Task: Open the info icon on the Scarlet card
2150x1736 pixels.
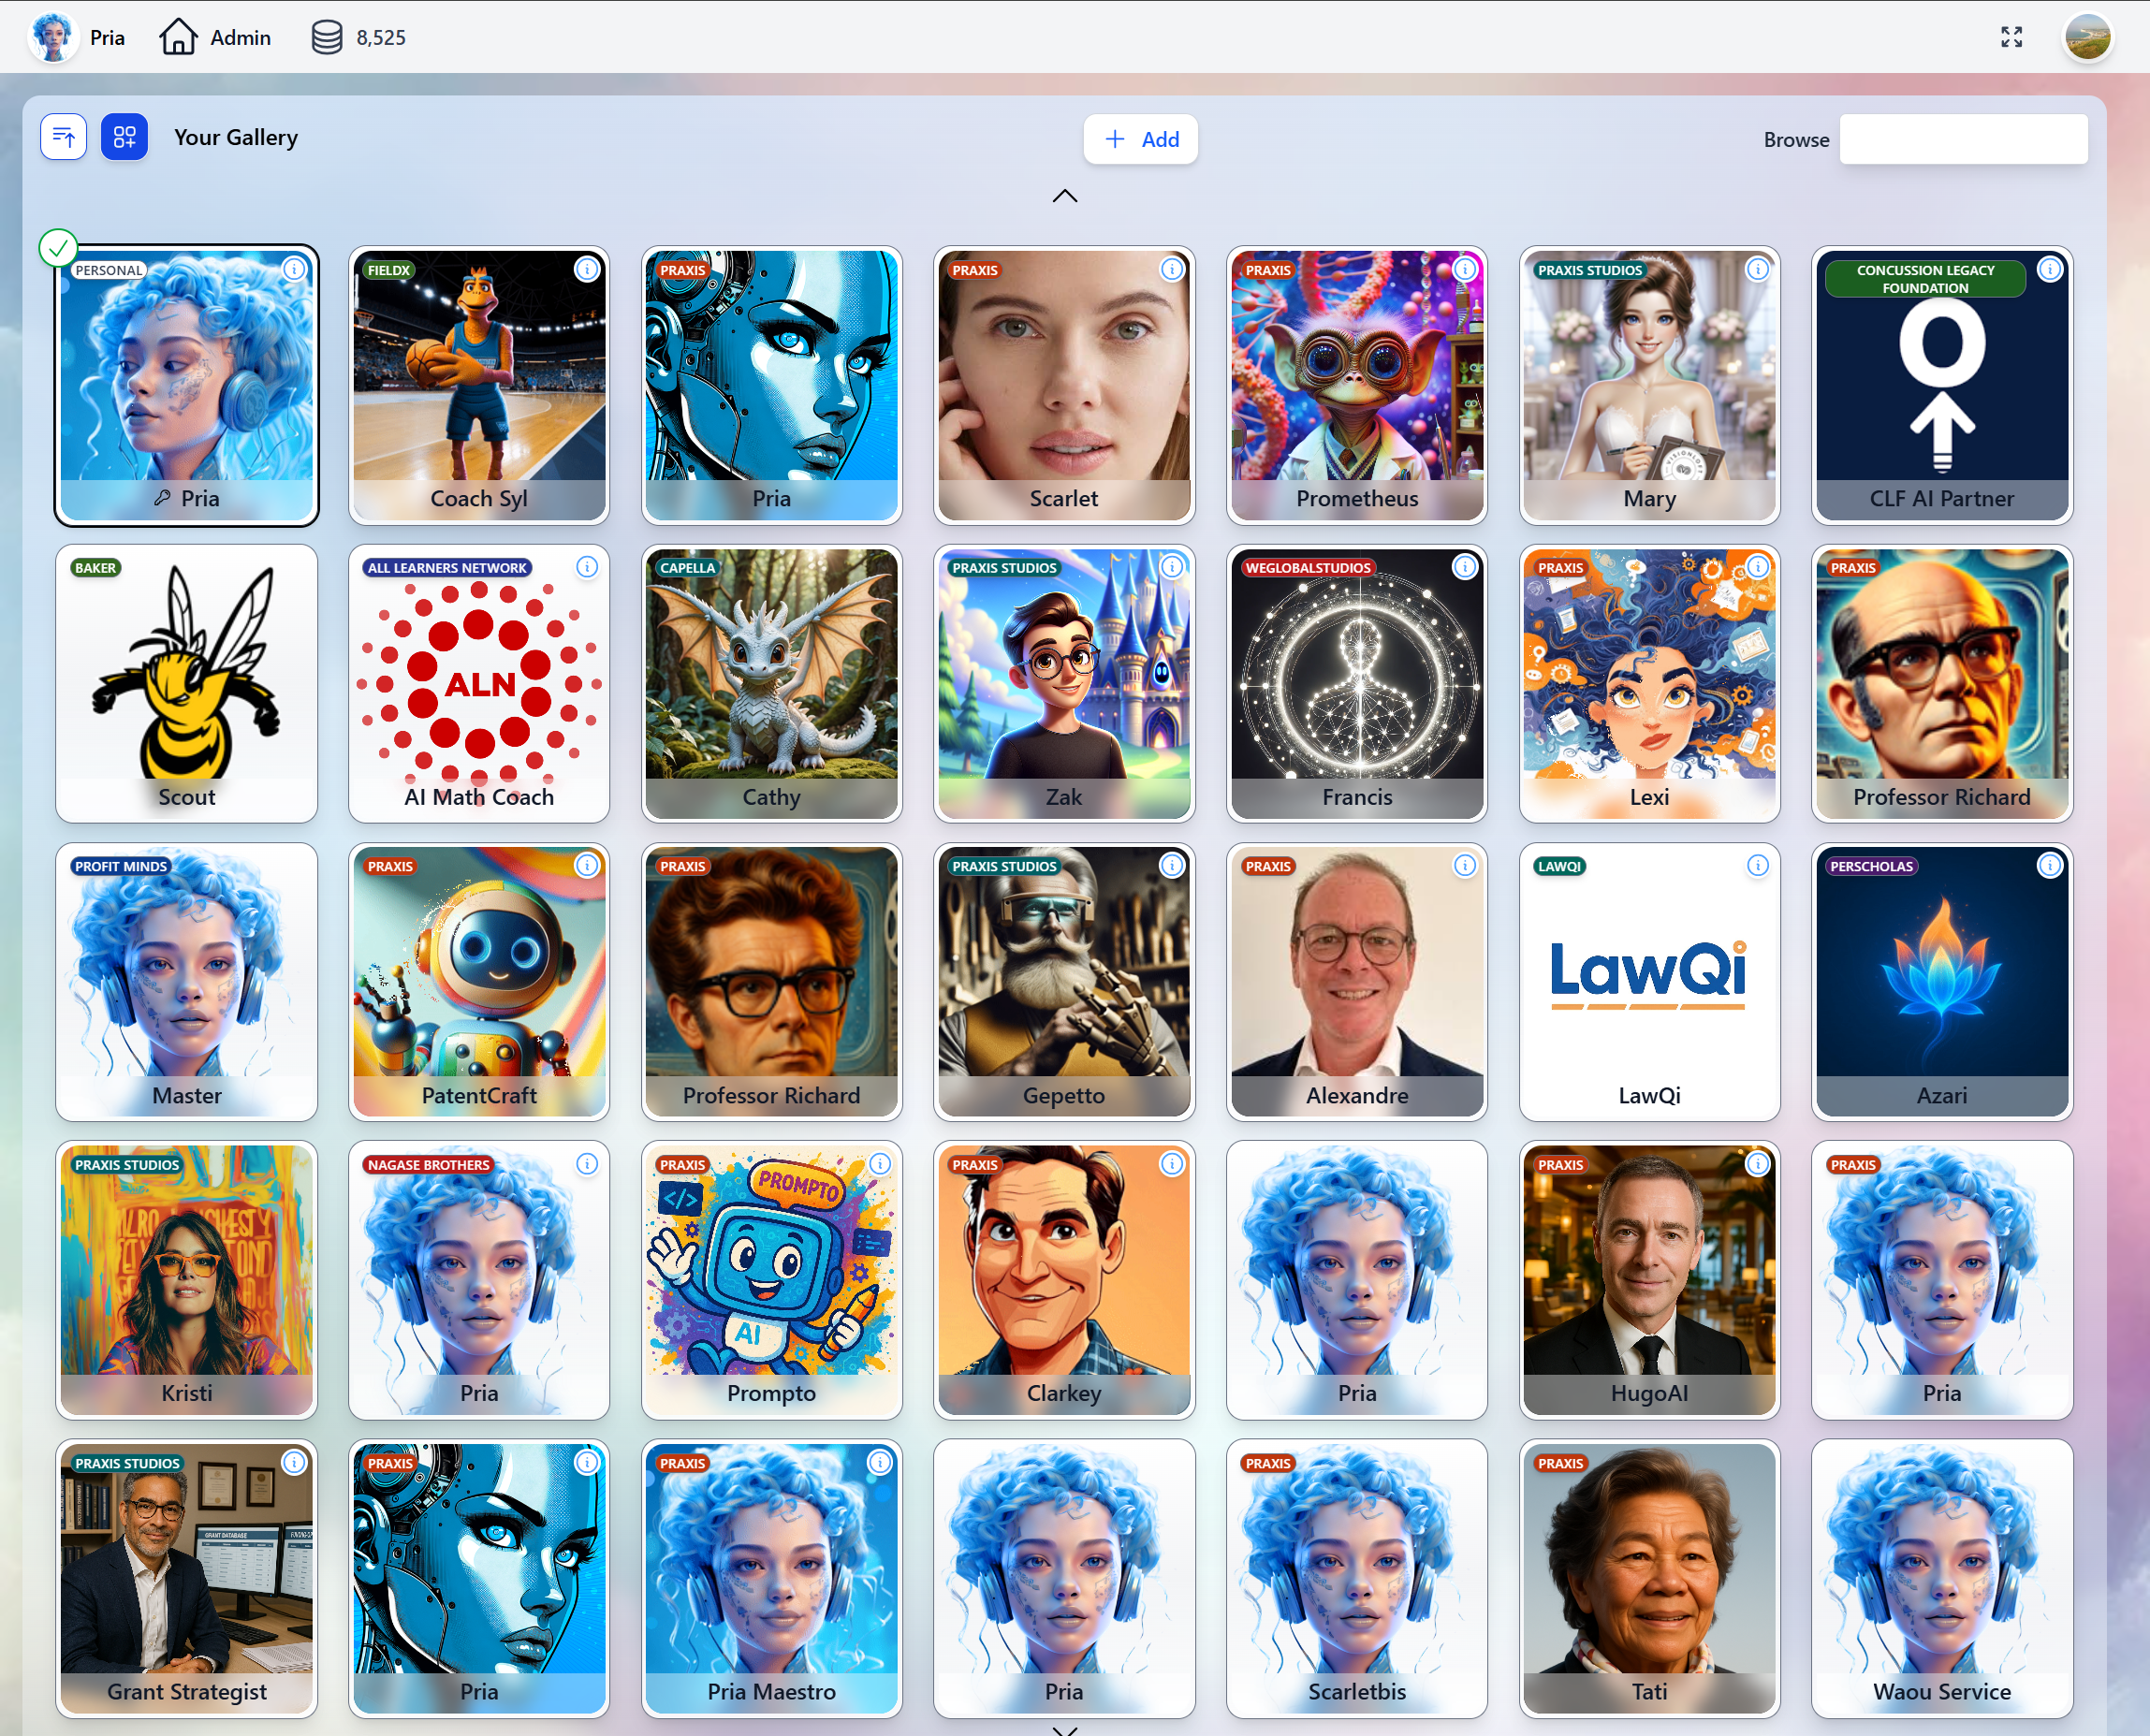Action: click(1172, 269)
